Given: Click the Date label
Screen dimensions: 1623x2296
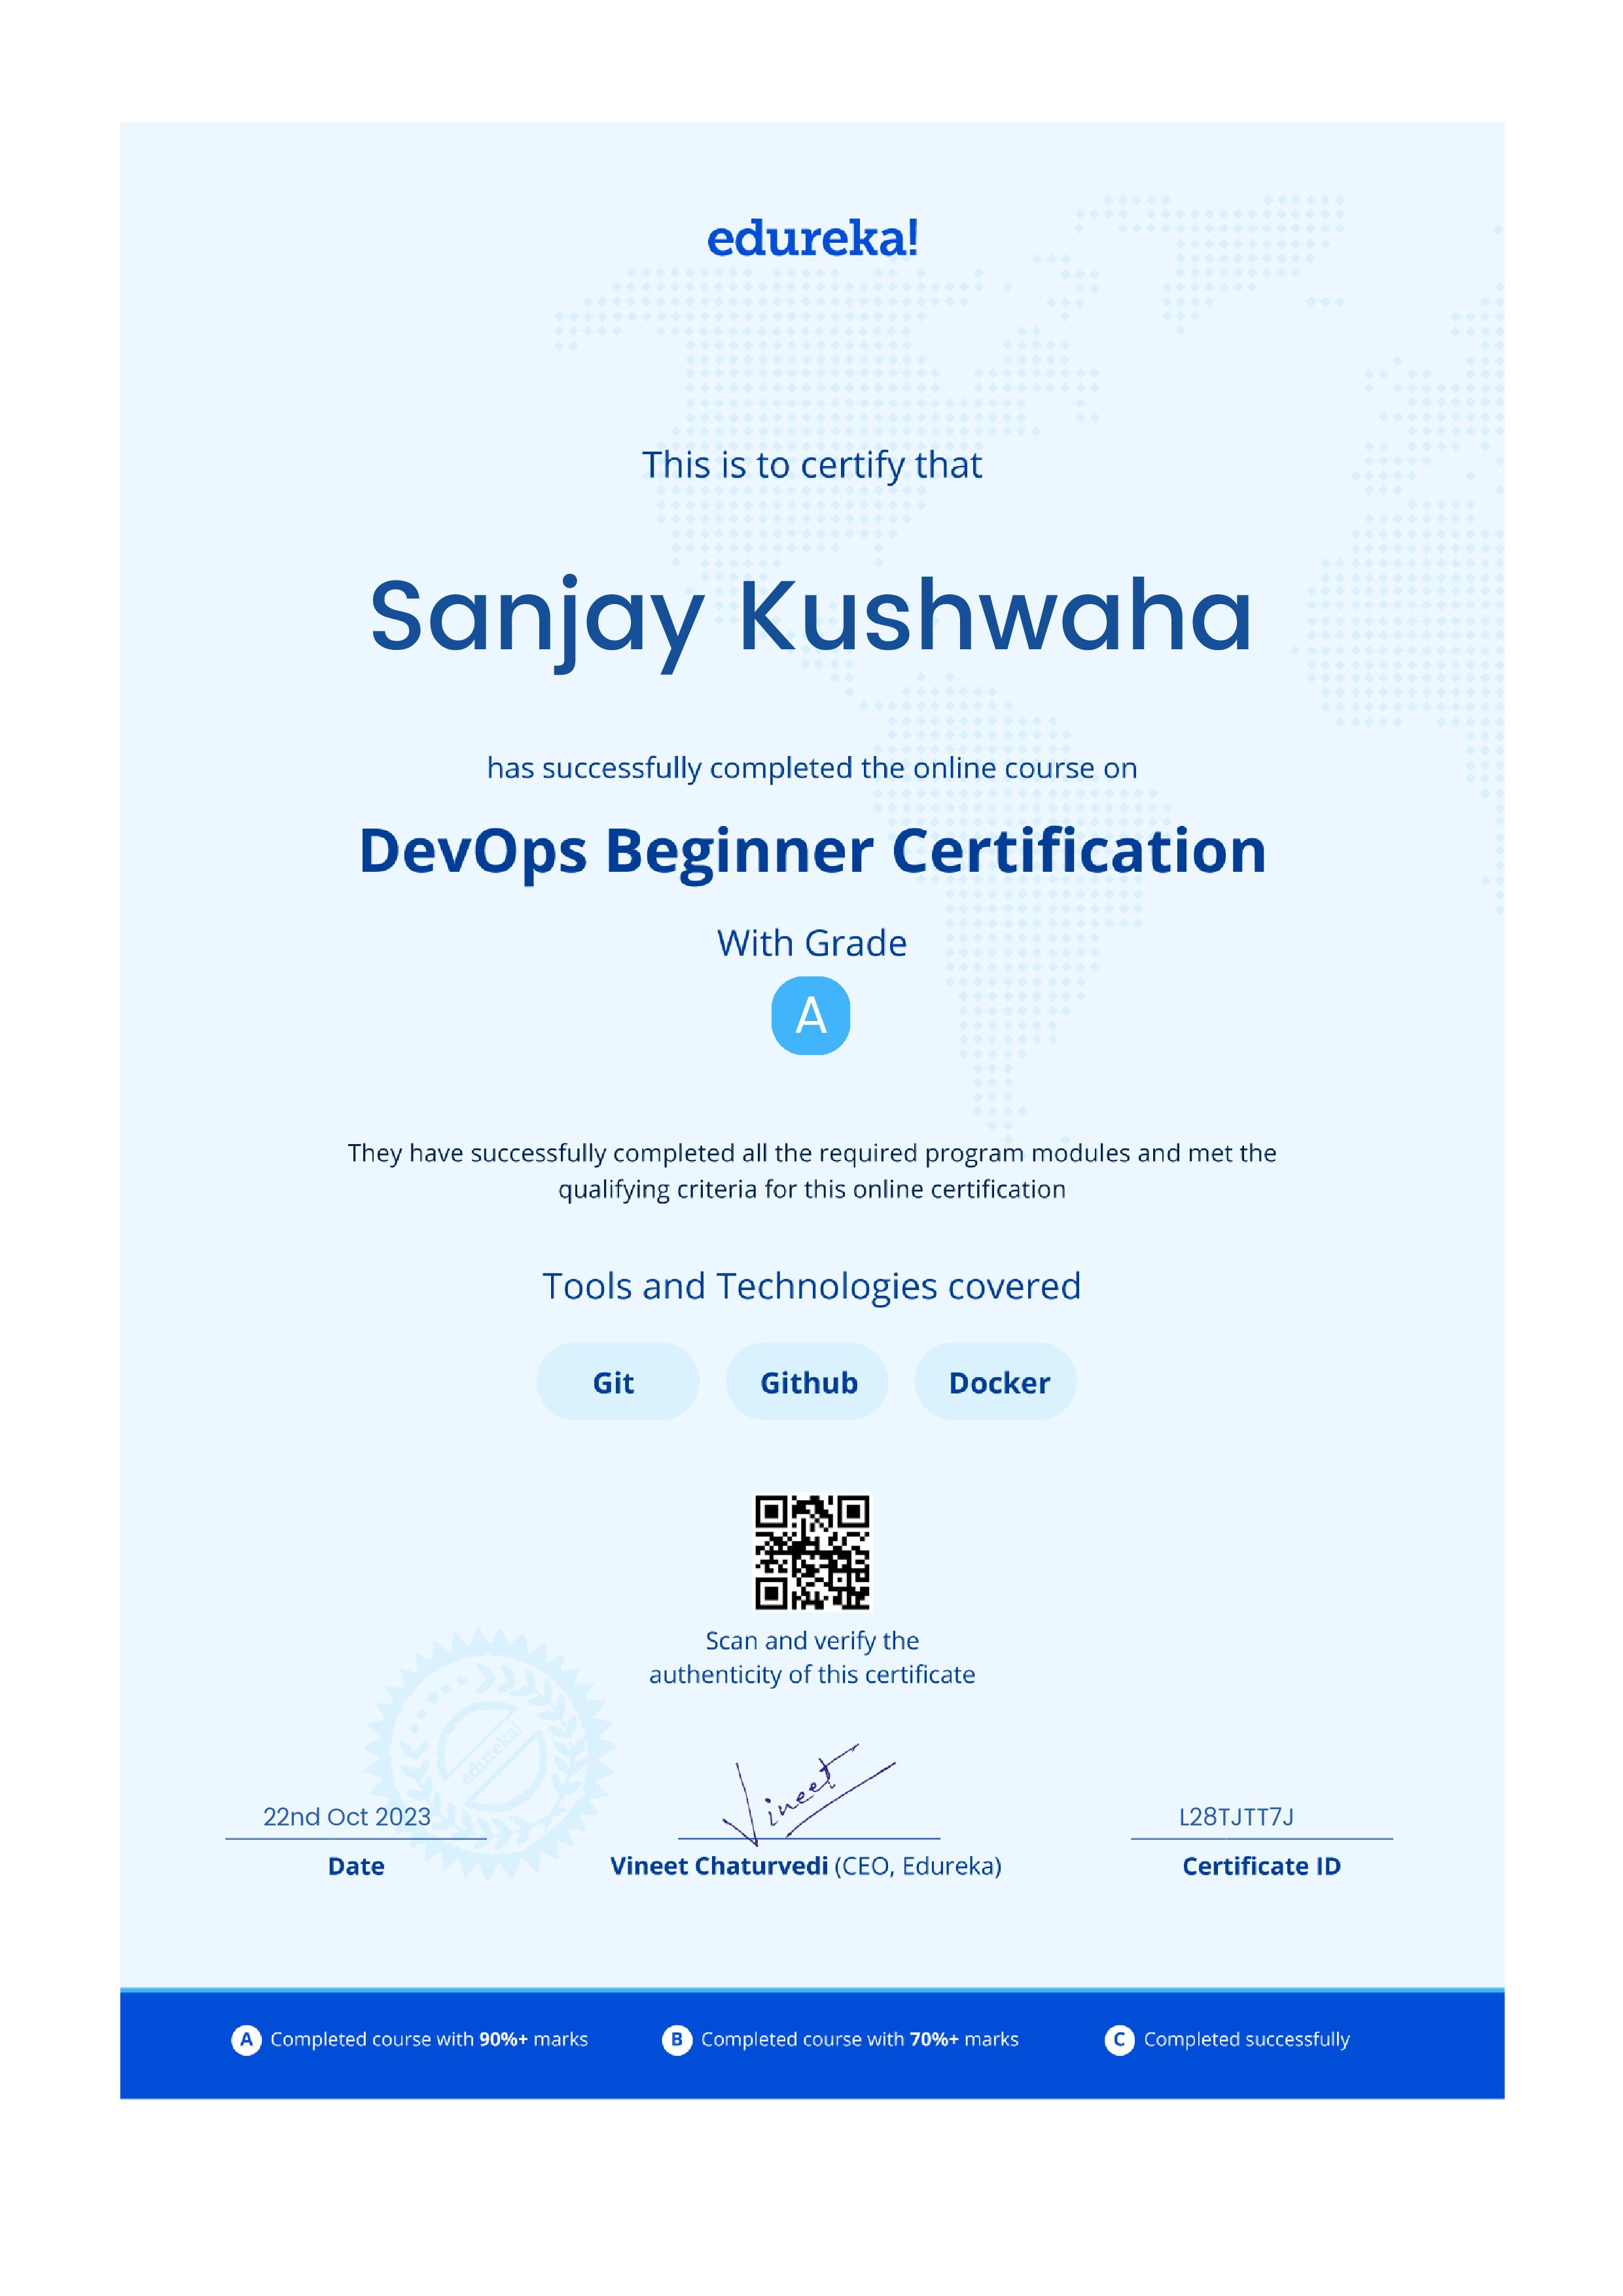Looking at the screenshot, I should 356,1866.
